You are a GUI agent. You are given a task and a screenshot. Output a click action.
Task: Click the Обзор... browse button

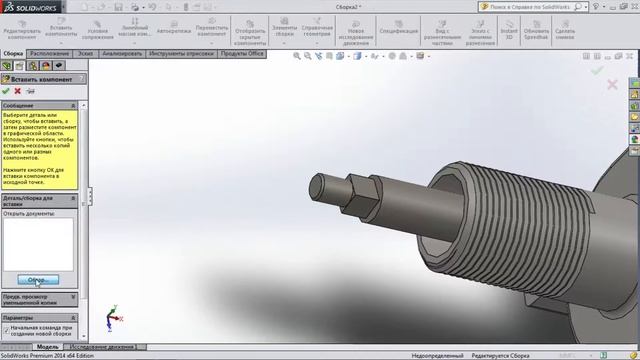(38, 280)
